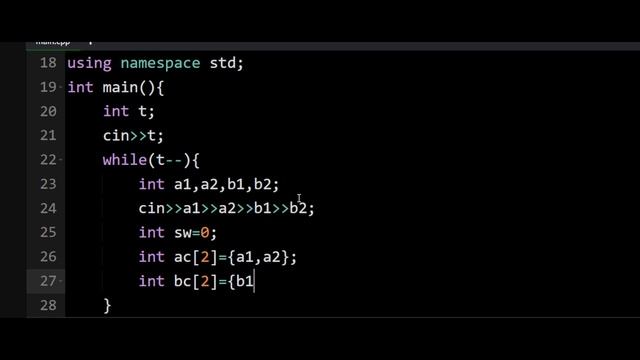Viewport: 640px width, 360px height.
Task: Select line number 28 in the gutter
Action: (48, 305)
